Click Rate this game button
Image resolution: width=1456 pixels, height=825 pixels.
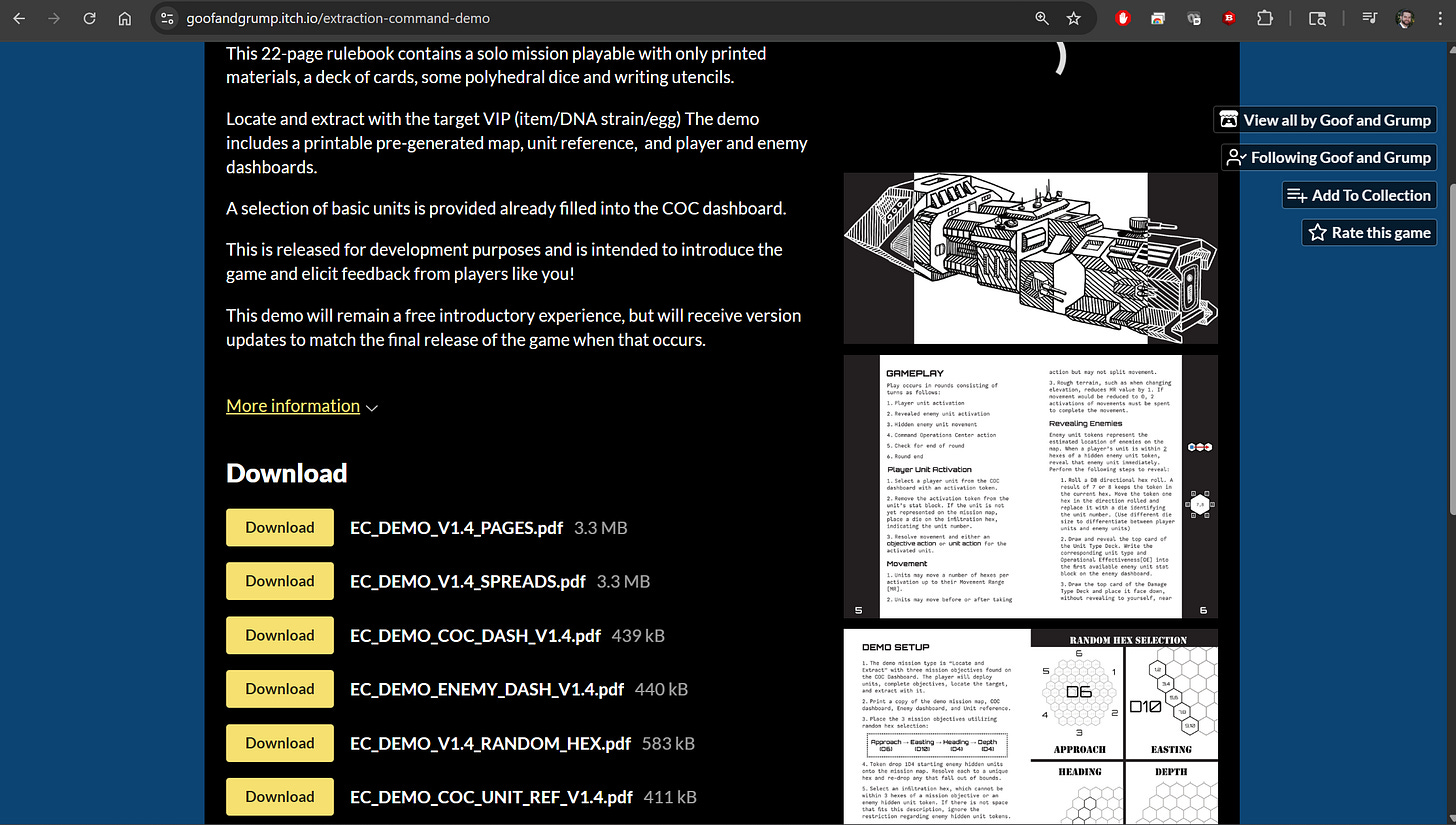point(1370,232)
